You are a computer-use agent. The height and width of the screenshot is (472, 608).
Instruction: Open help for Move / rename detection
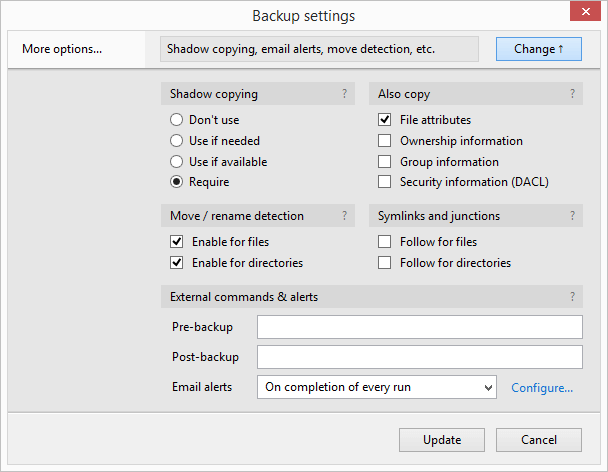click(x=344, y=215)
